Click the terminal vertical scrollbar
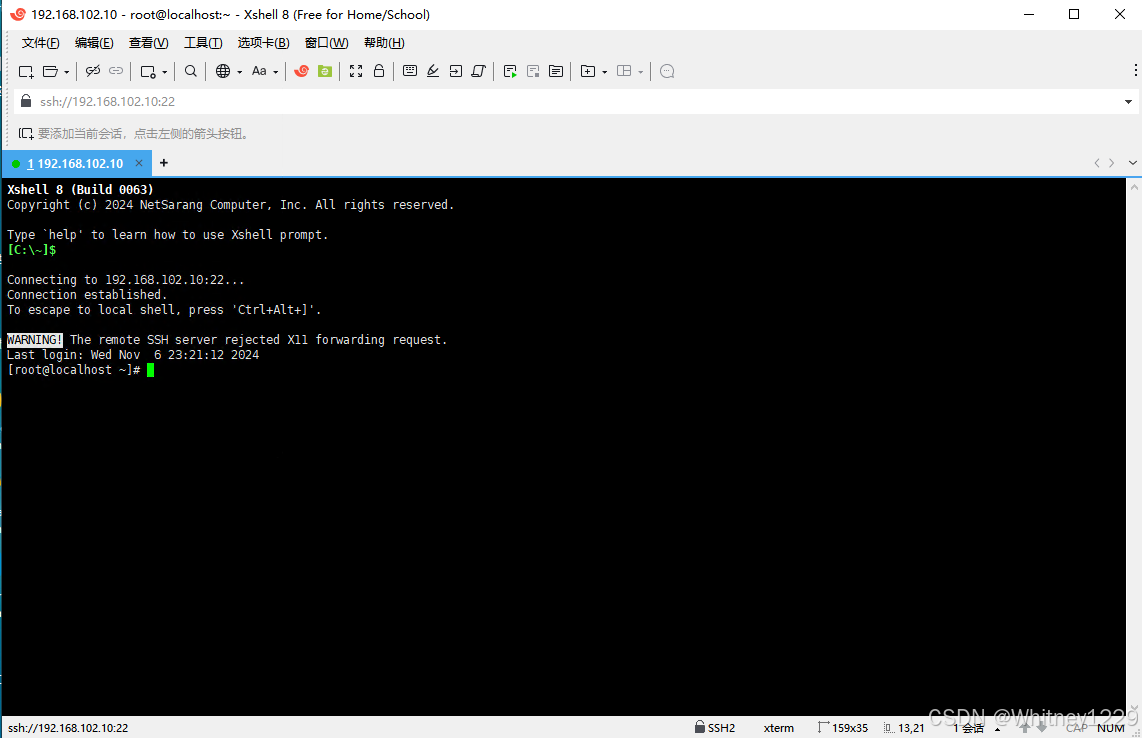Viewport: 1142px width, 738px height. point(1134,447)
